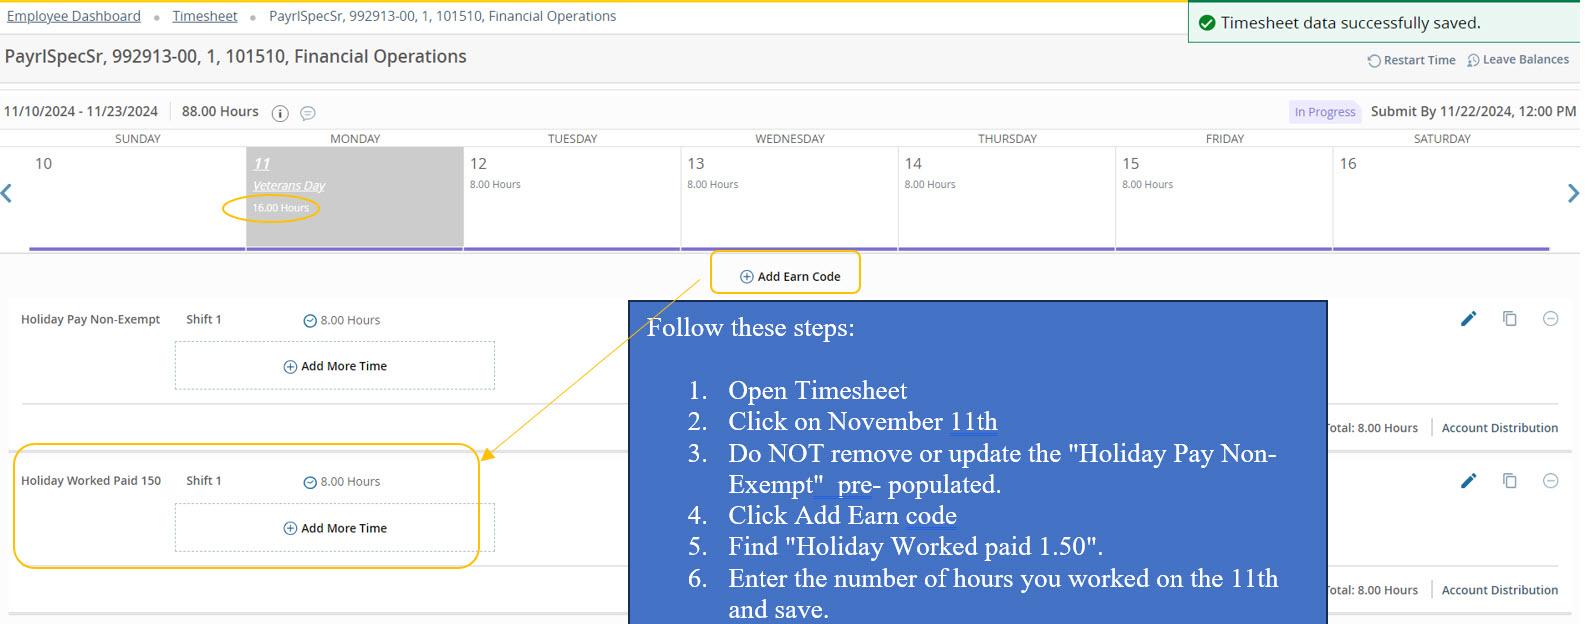Open the comments bubble icon beside total hours
Image resolution: width=1592 pixels, height=624 pixels.
(308, 113)
